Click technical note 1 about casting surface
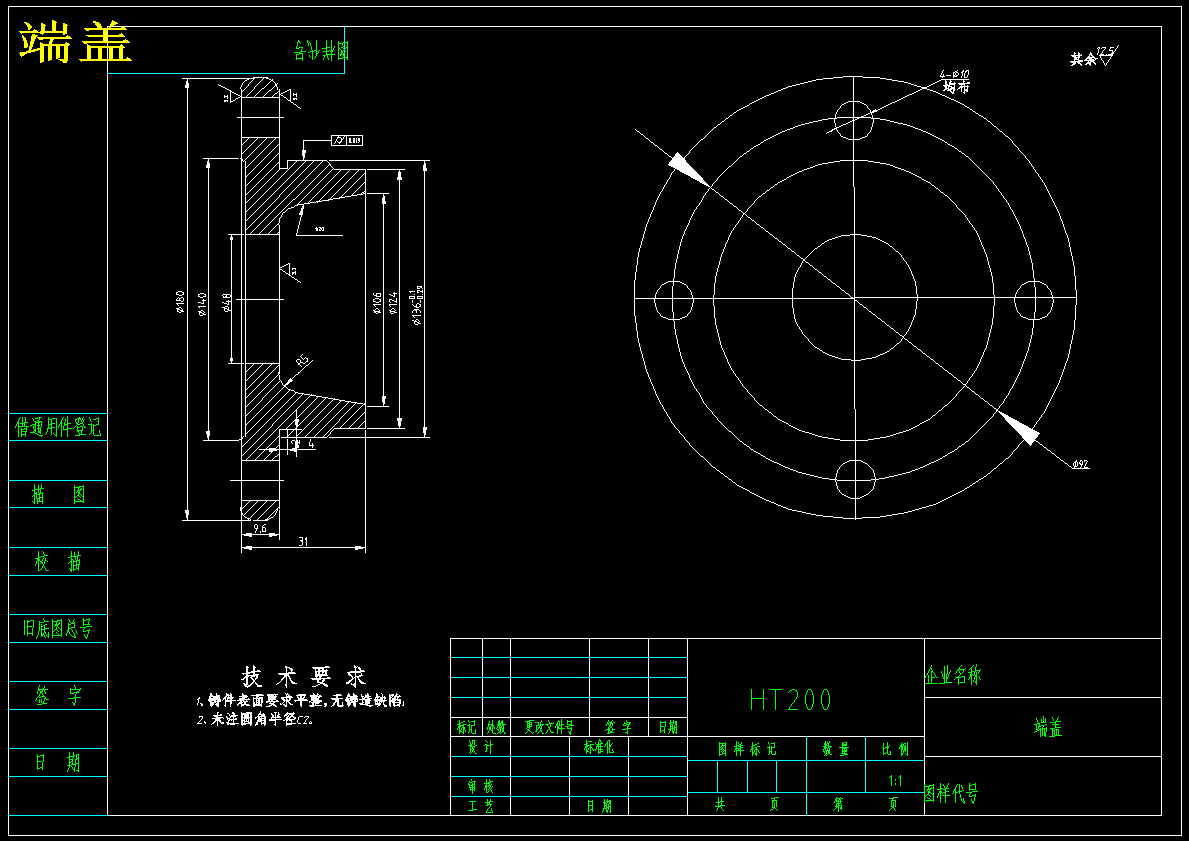The height and width of the screenshot is (841, 1189). pos(300,701)
